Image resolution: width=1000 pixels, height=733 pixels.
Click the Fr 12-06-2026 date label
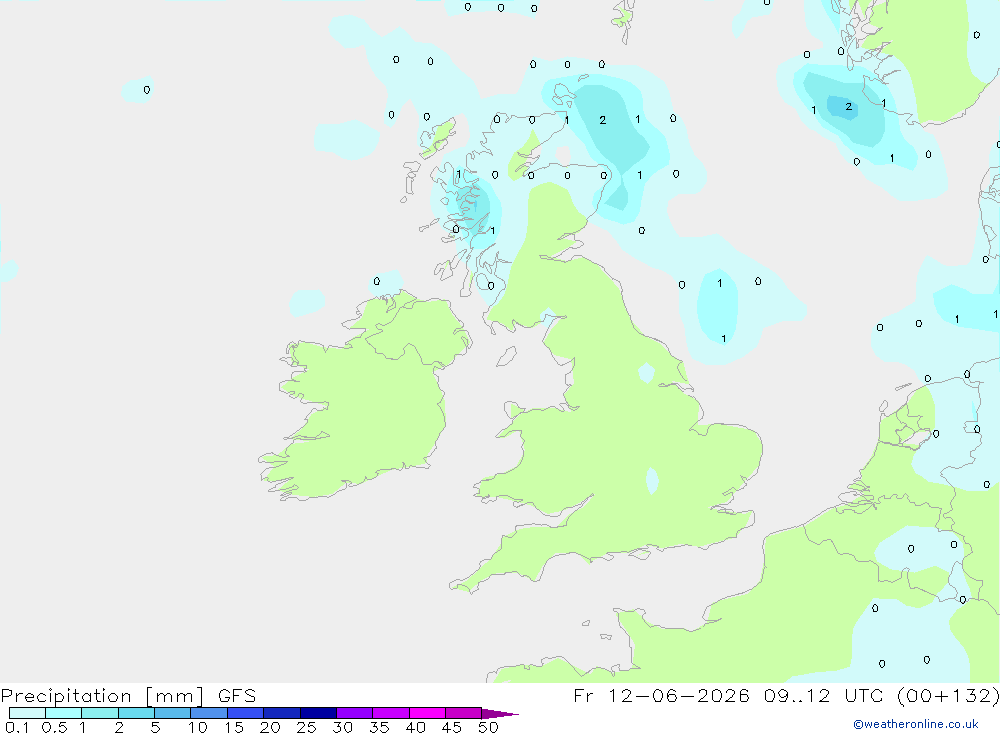pos(661,696)
